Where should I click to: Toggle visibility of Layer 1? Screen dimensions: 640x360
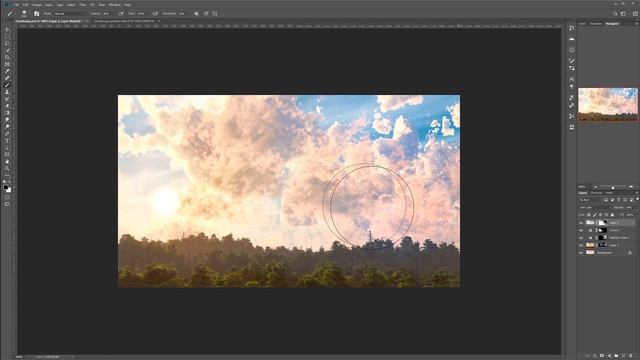581,245
